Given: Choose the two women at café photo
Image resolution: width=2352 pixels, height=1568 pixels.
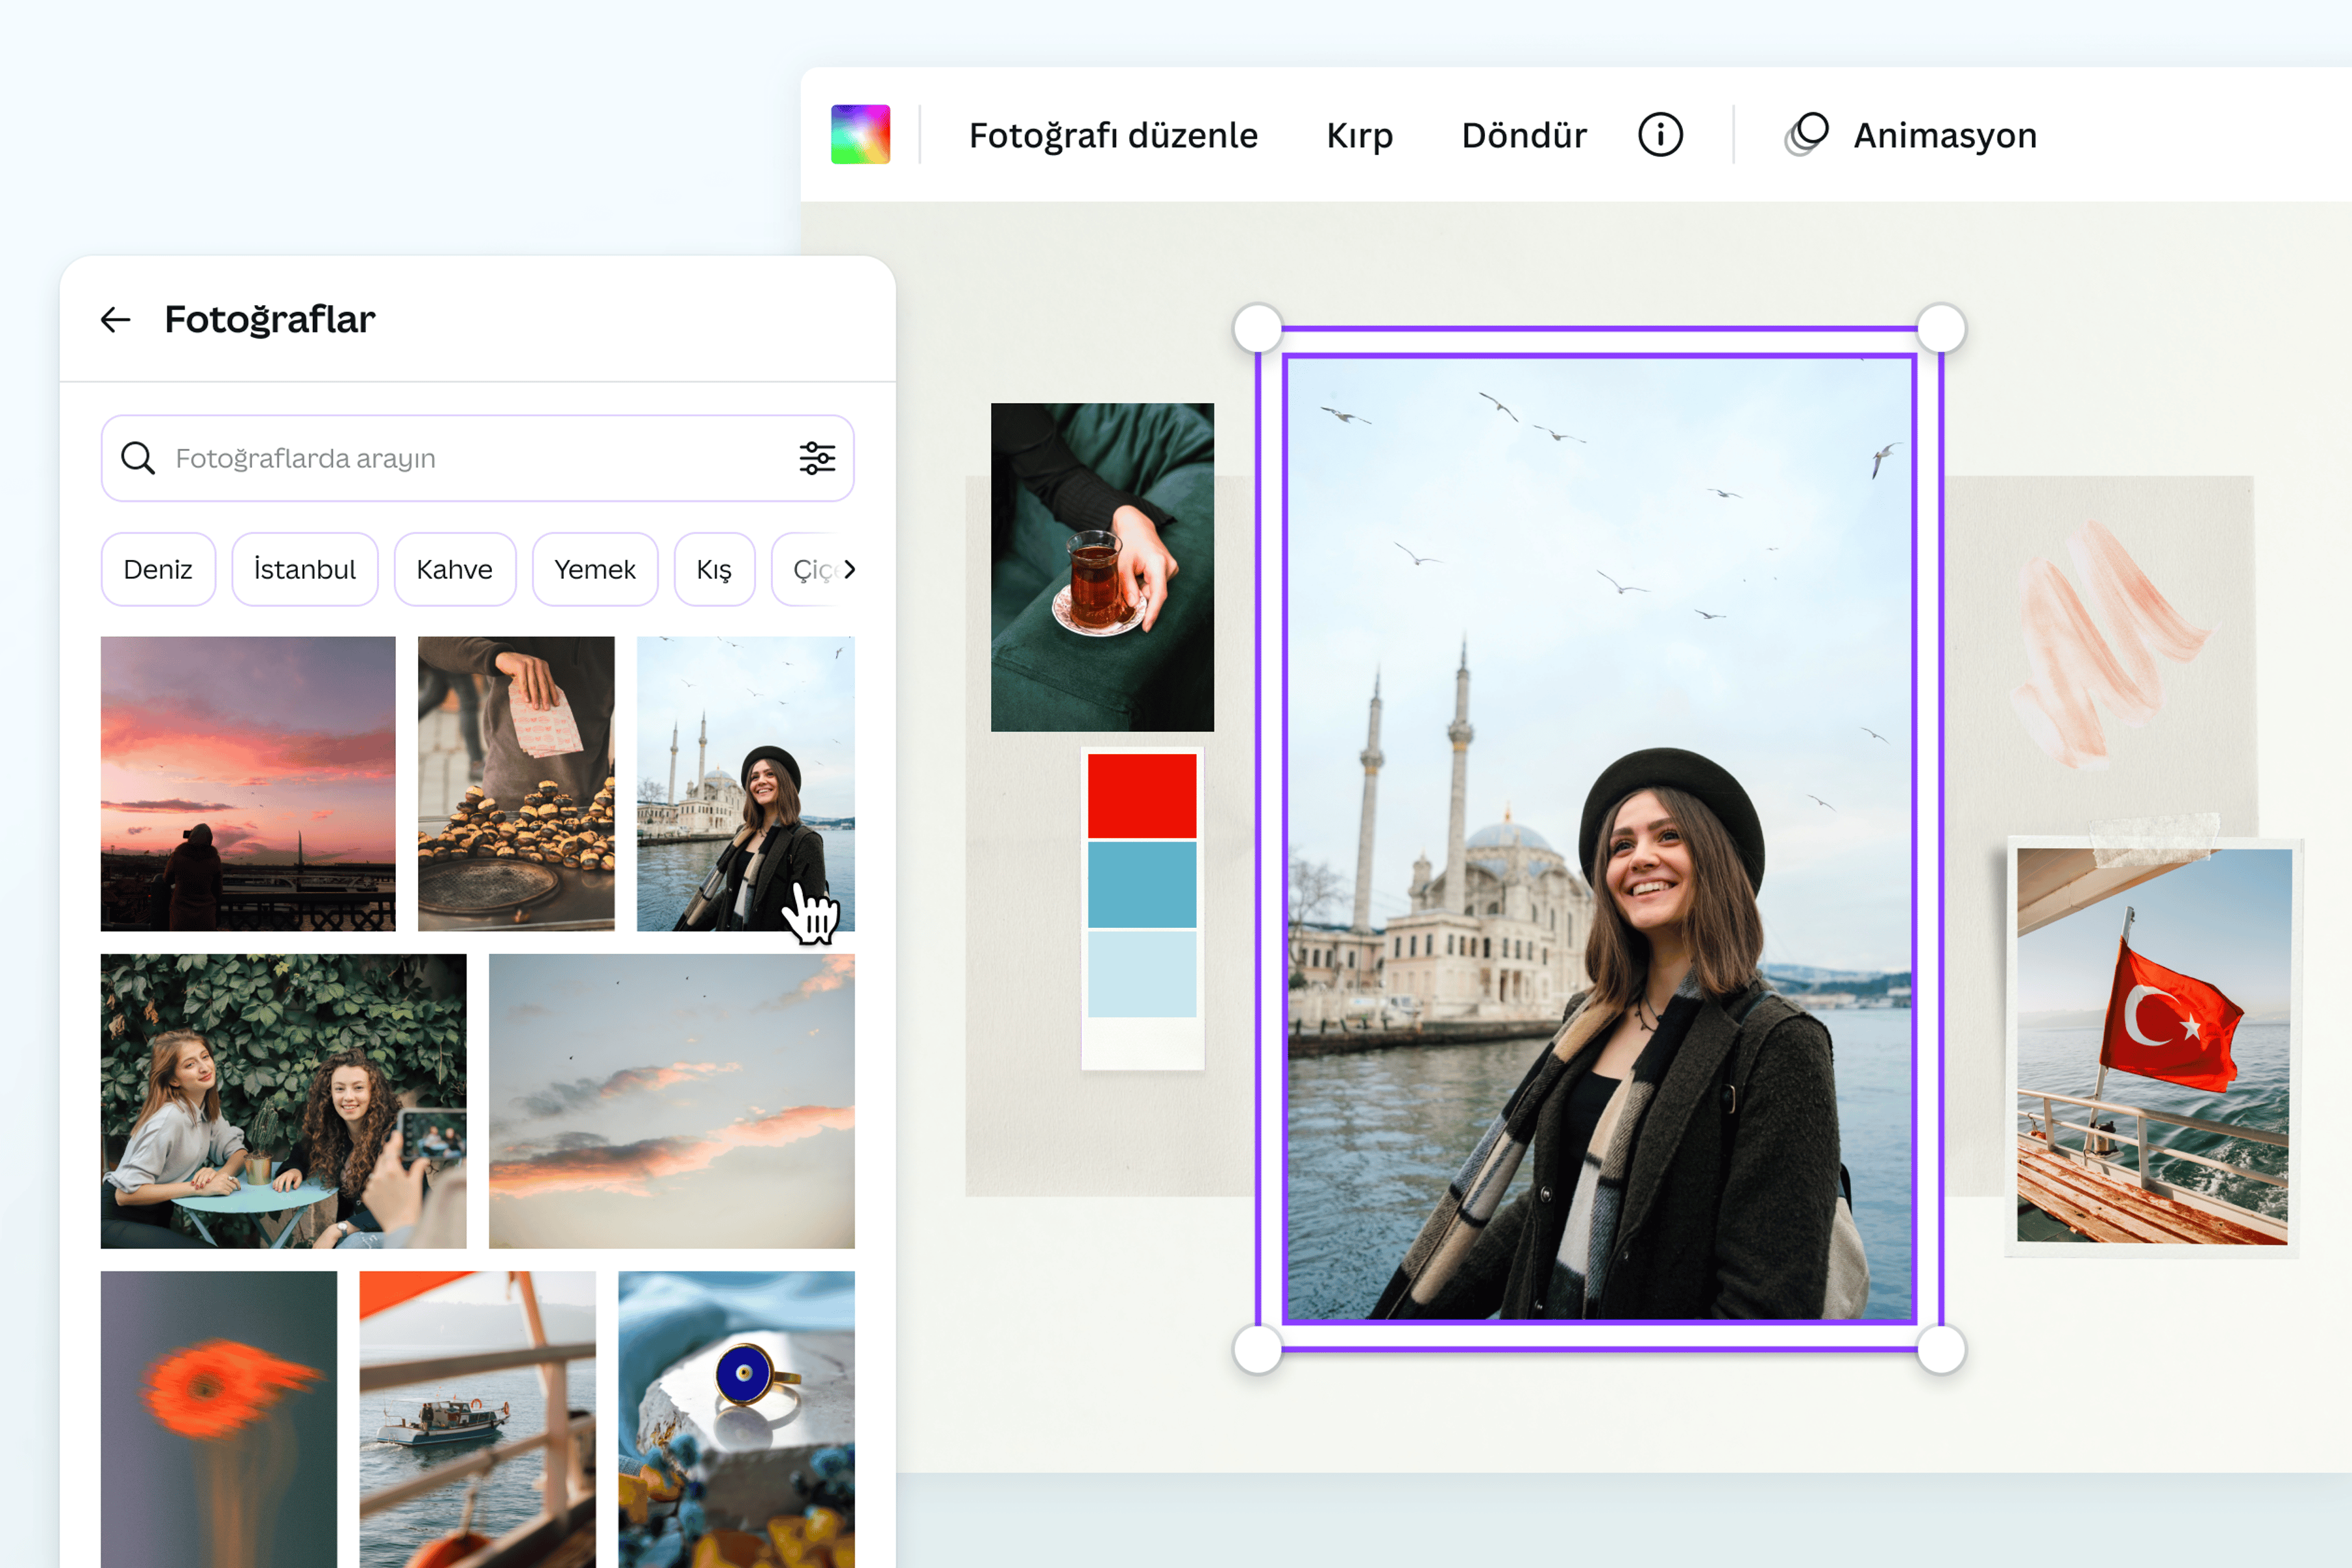Looking at the screenshot, I should 283,1101.
